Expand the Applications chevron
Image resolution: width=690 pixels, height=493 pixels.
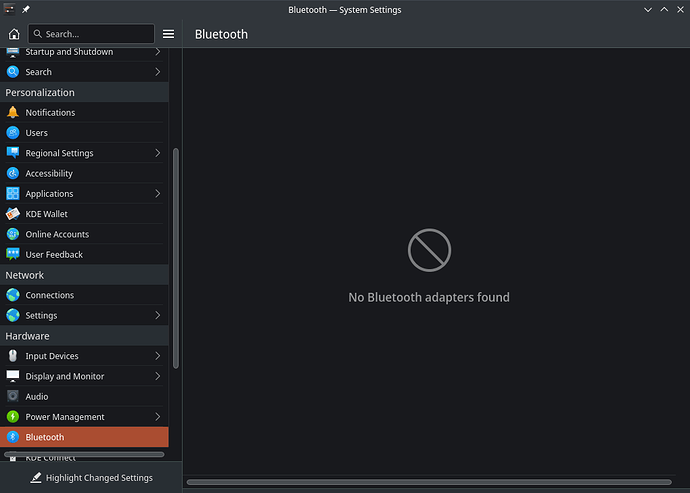coord(158,193)
